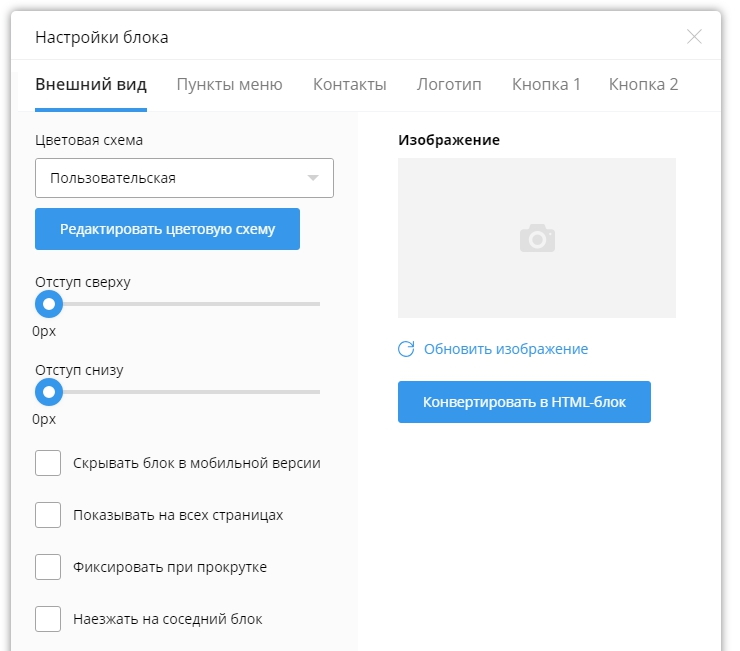
Task: Click the color scheme dropdown arrow
Action: click(x=313, y=178)
